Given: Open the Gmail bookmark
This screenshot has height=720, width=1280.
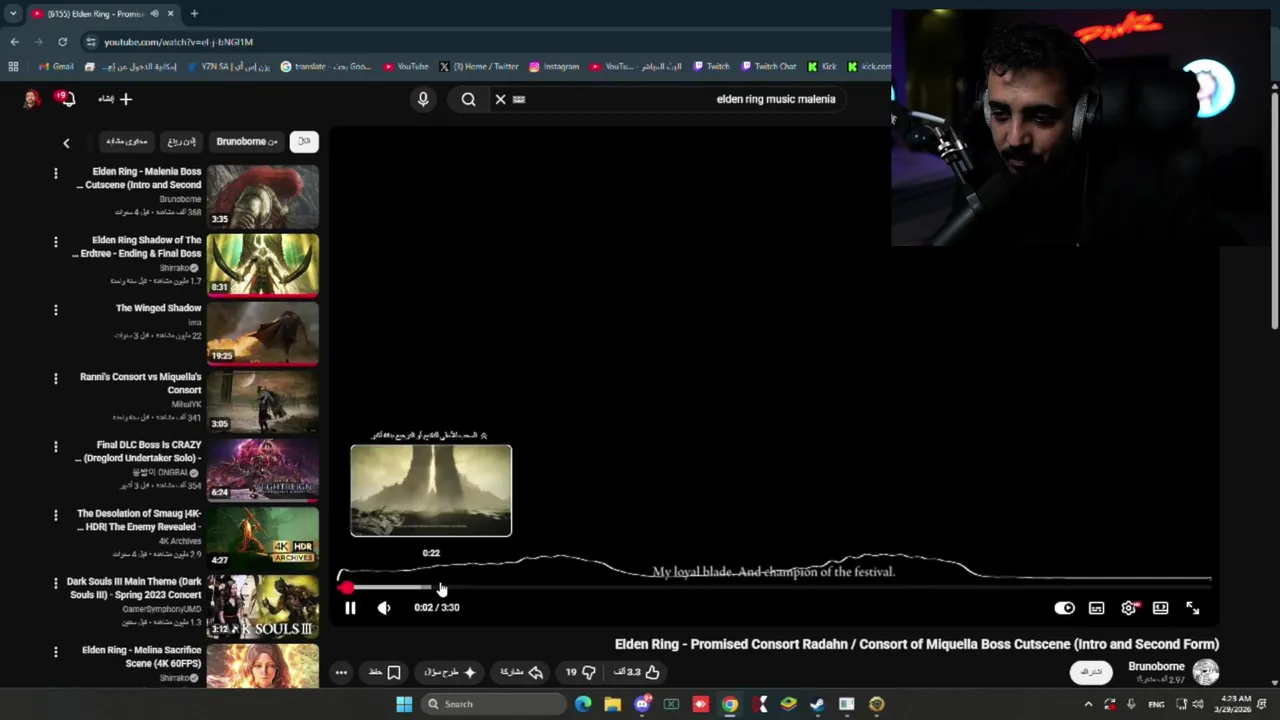Looking at the screenshot, I should tap(56, 67).
